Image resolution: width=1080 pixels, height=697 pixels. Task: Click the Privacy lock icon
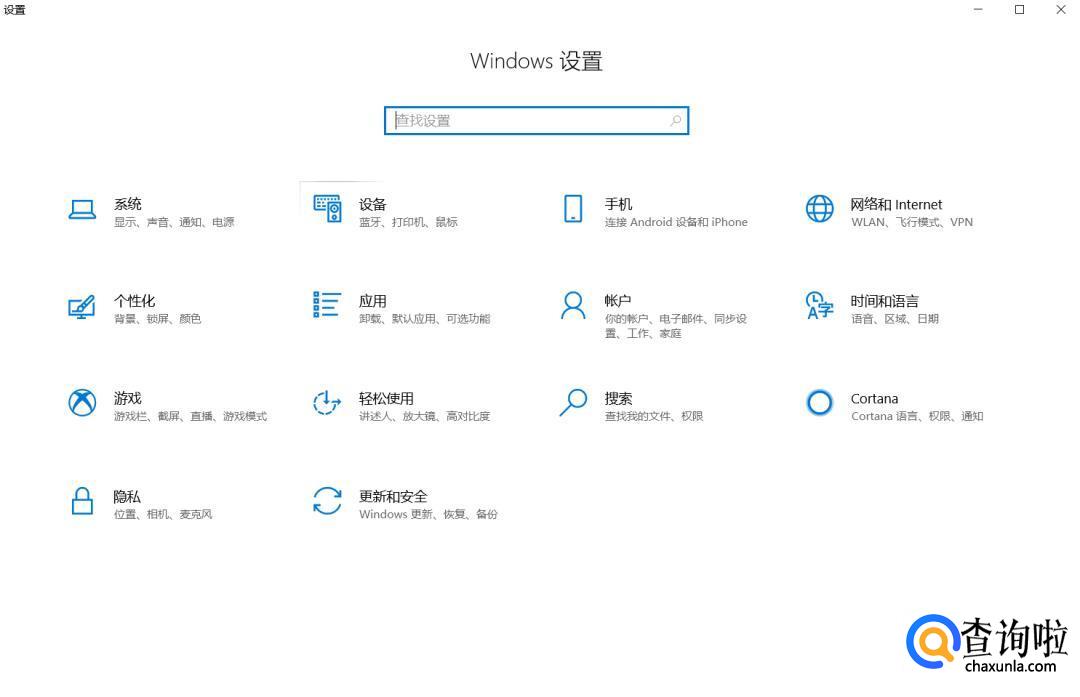82,501
